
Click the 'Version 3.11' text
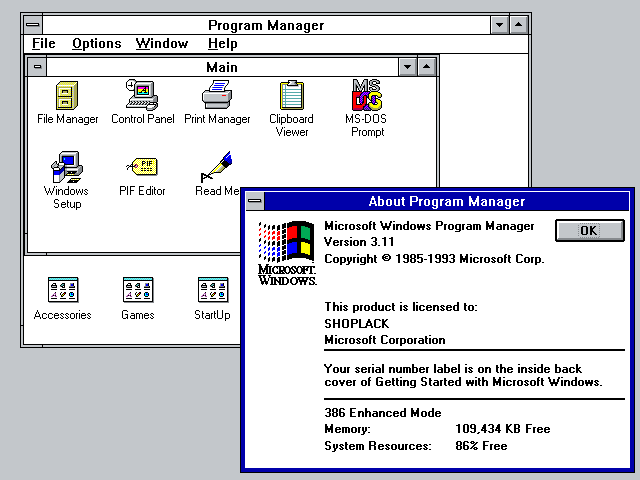click(359, 242)
